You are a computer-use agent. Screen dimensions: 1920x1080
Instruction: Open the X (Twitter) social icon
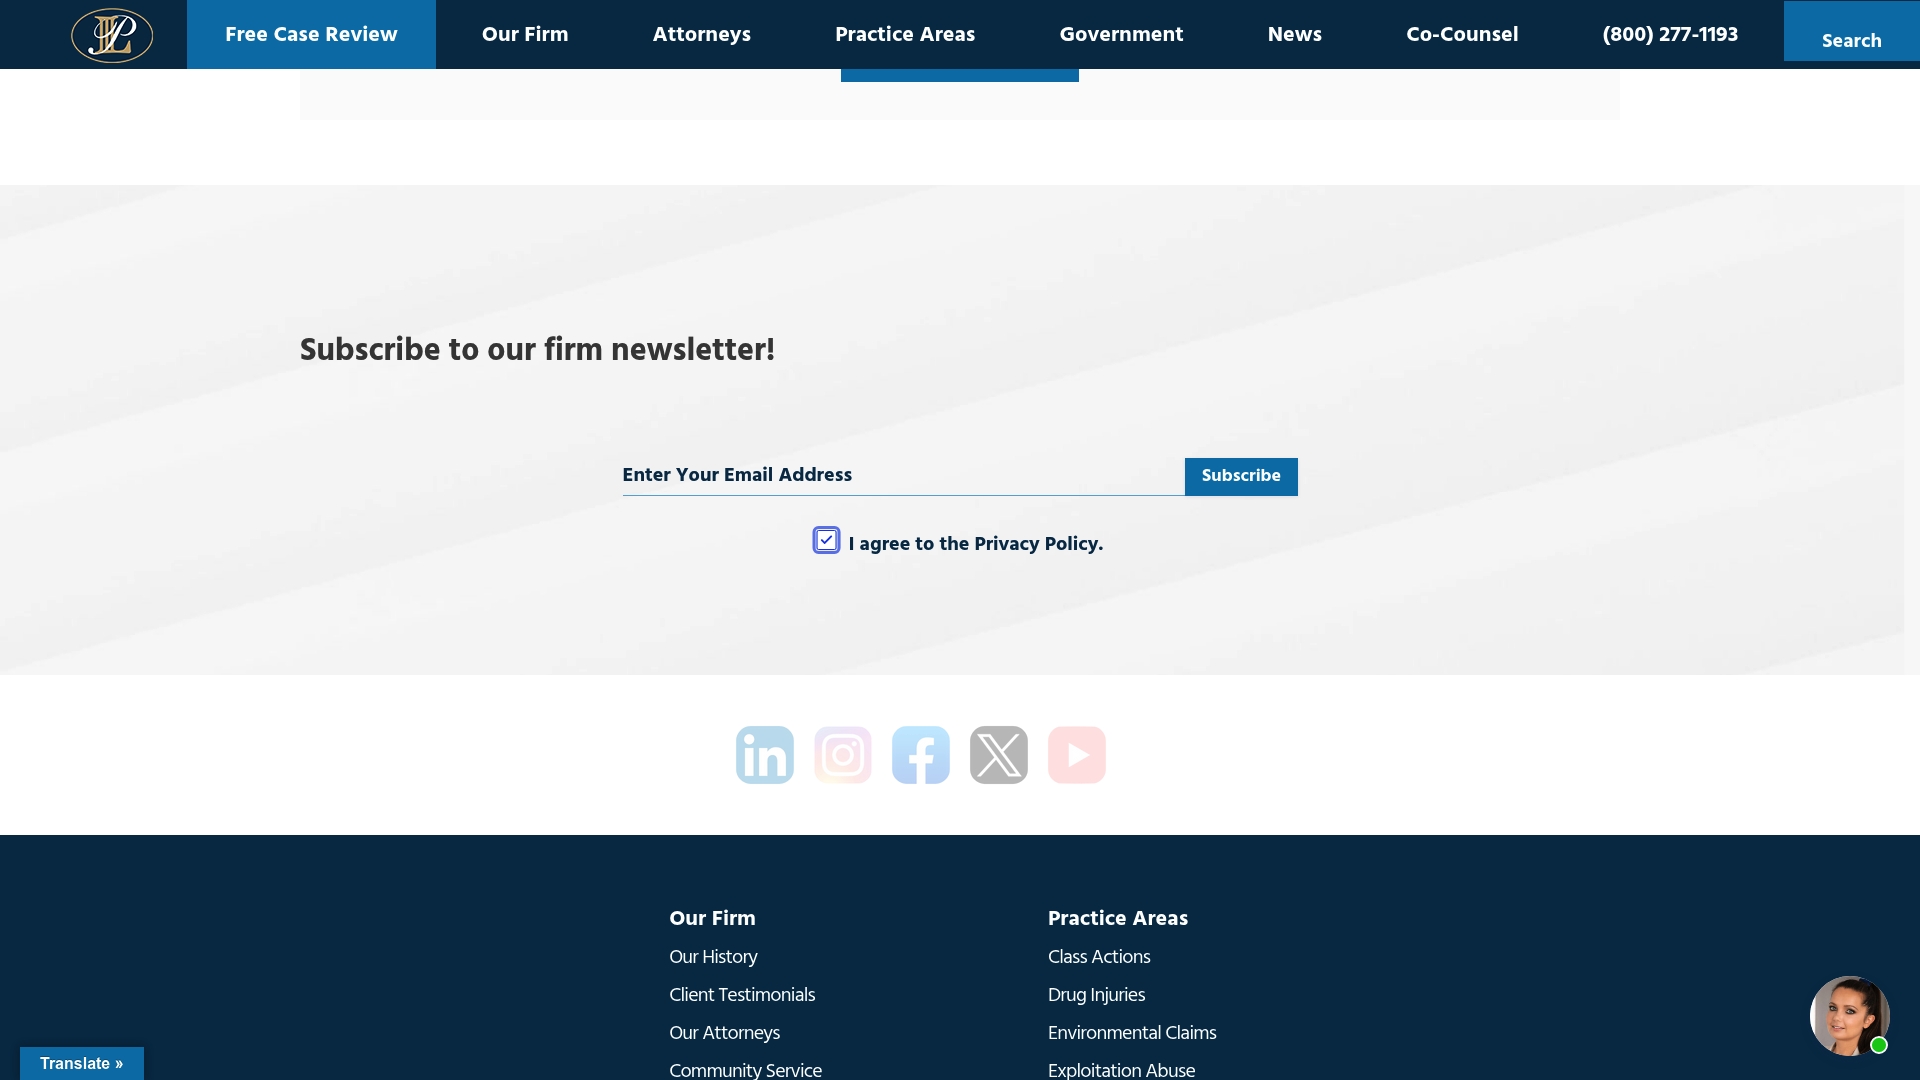[x=999, y=755]
